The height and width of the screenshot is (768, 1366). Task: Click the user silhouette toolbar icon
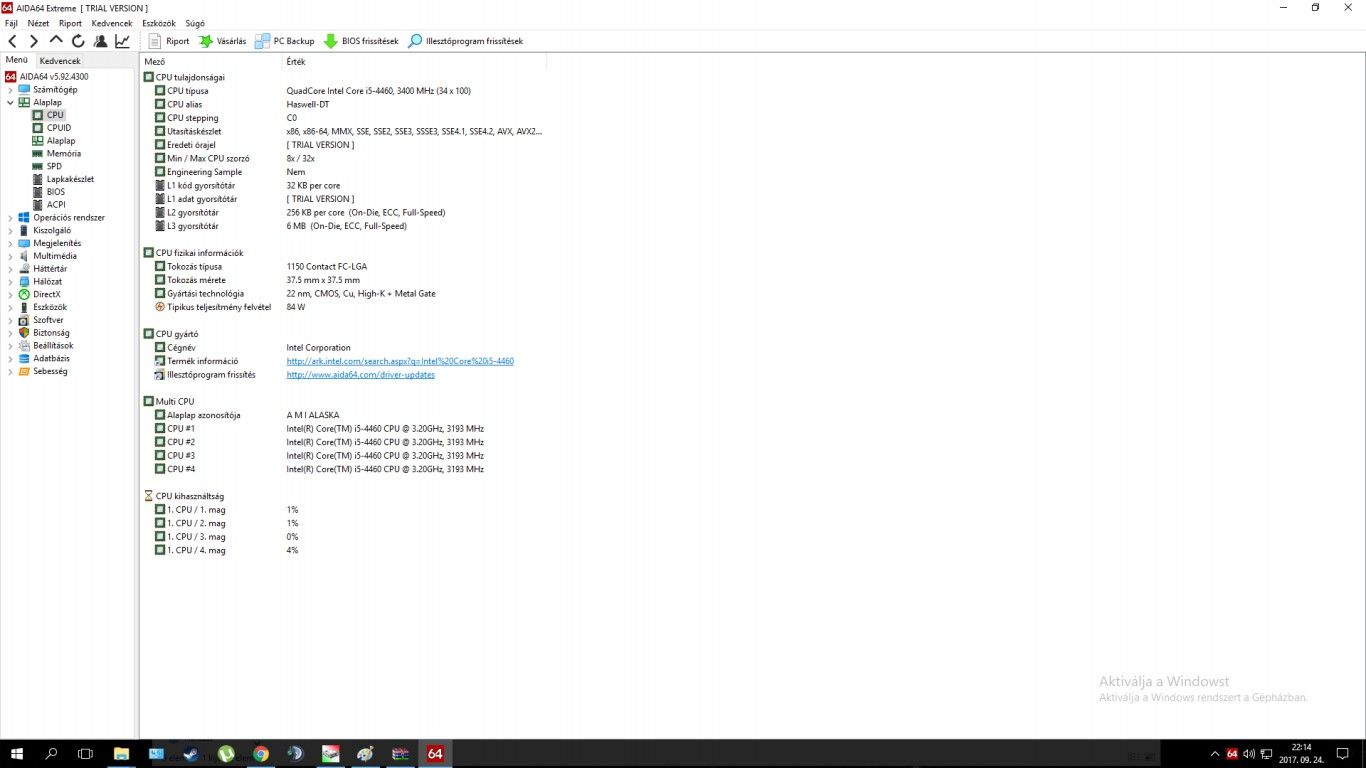coord(100,41)
